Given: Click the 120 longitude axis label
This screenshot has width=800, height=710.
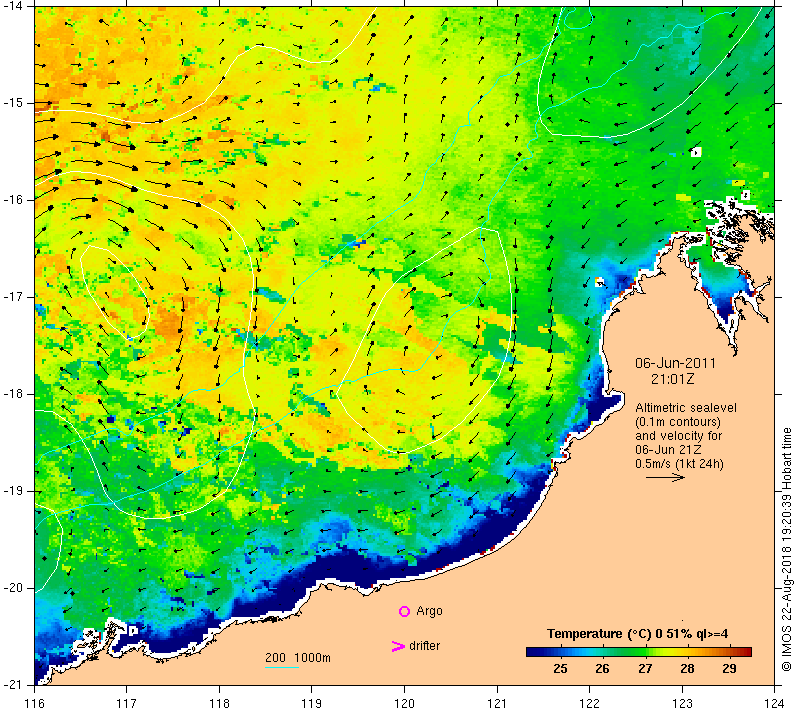Looking at the screenshot, I should (x=405, y=703).
